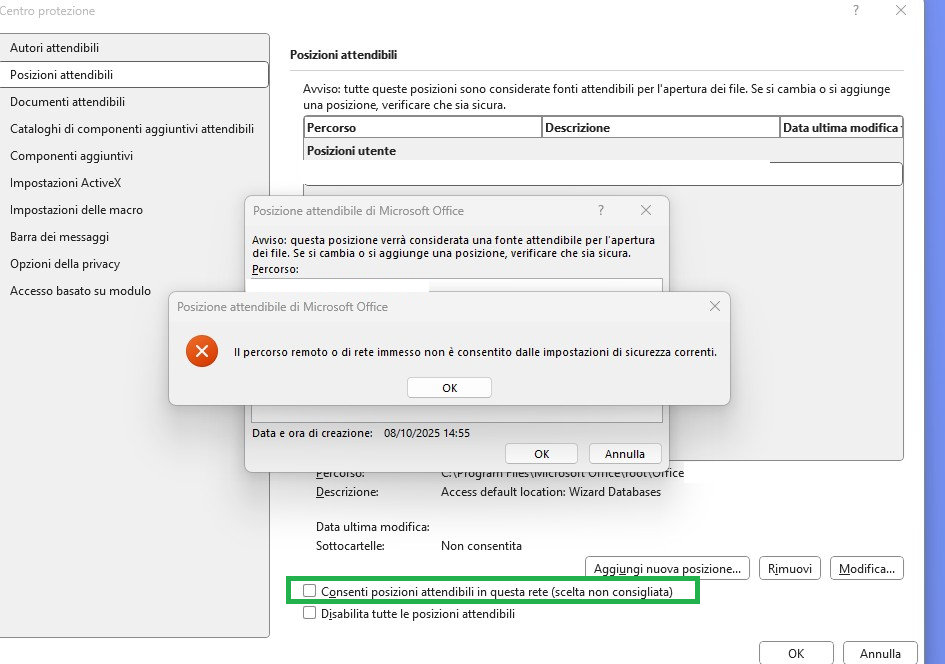Click the creation date 08/10/2025 14:55
The image size is (945, 664).
tap(427, 433)
